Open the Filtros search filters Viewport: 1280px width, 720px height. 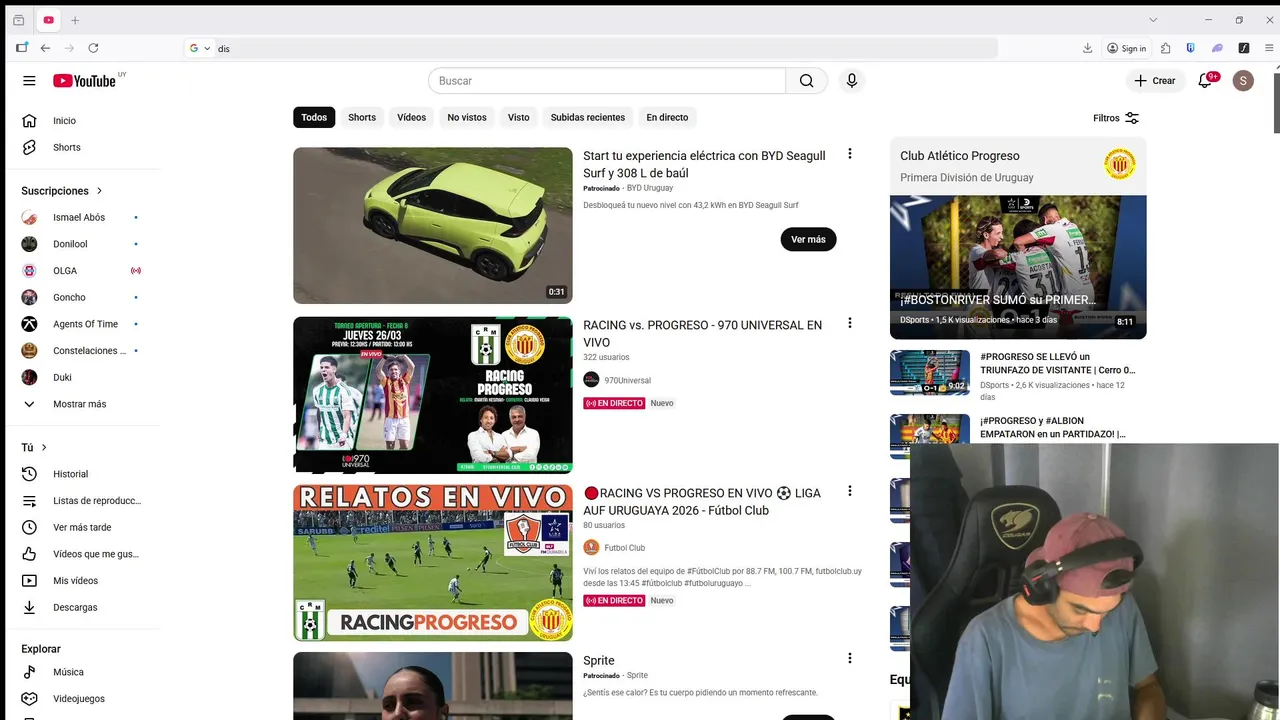click(x=1116, y=118)
